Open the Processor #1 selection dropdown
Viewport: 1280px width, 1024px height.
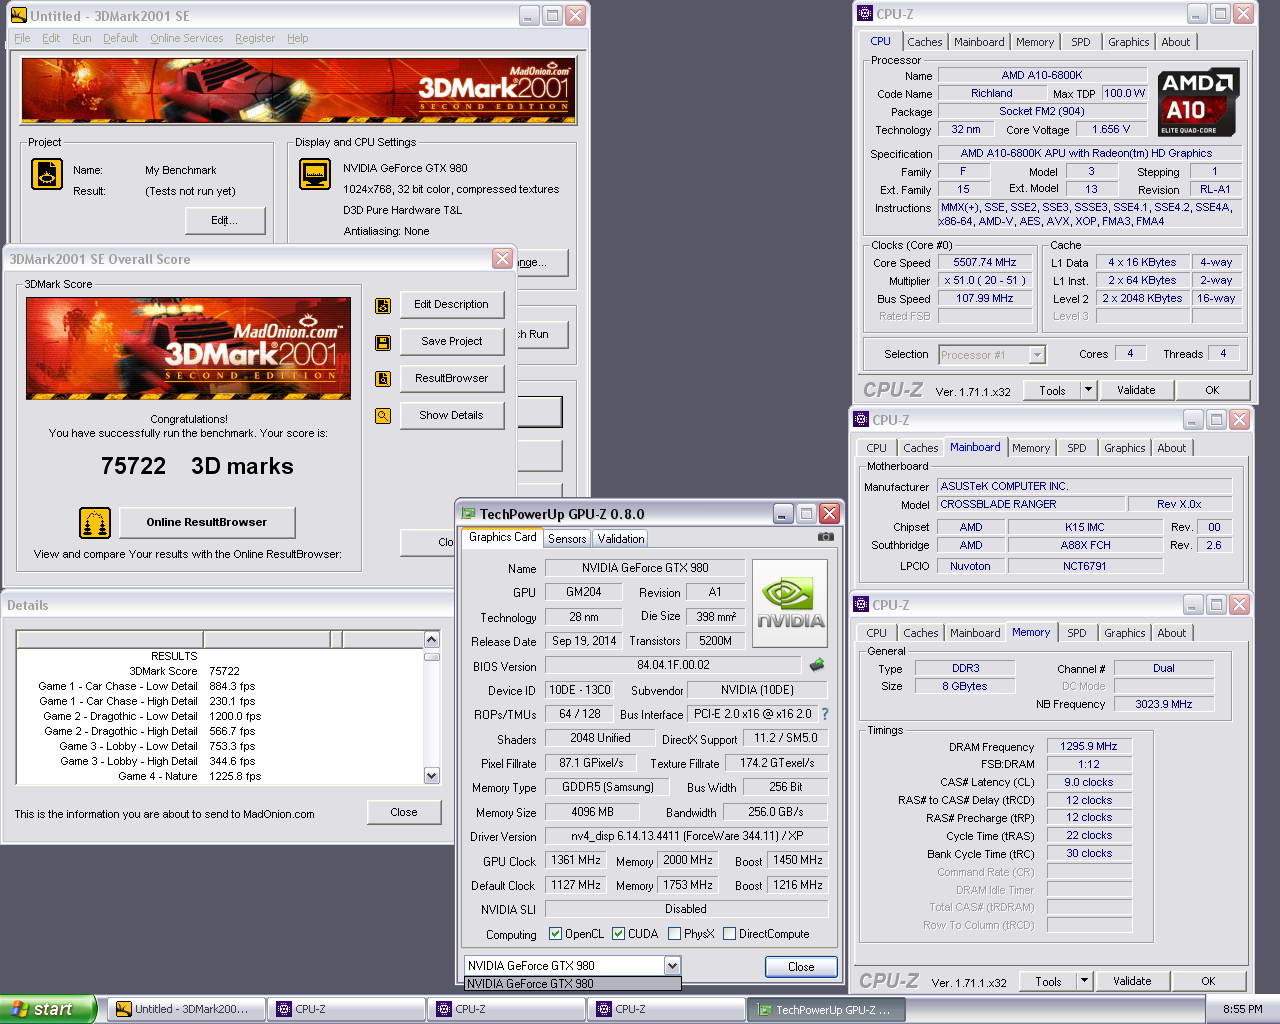(x=1037, y=355)
